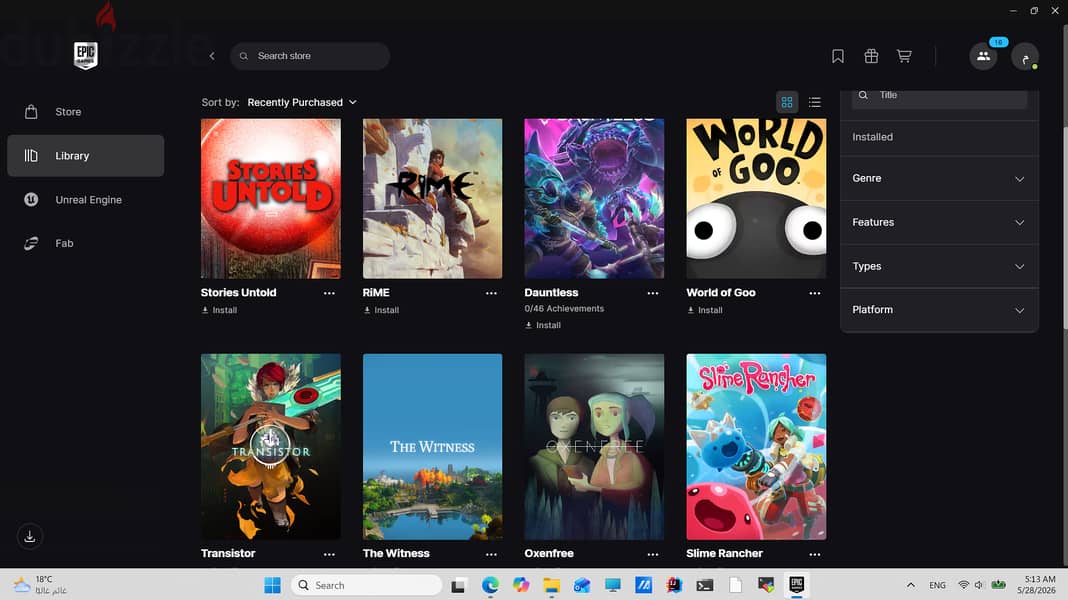Image resolution: width=1068 pixels, height=600 pixels.
Task: Open the gift box icon
Action: [x=871, y=56]
